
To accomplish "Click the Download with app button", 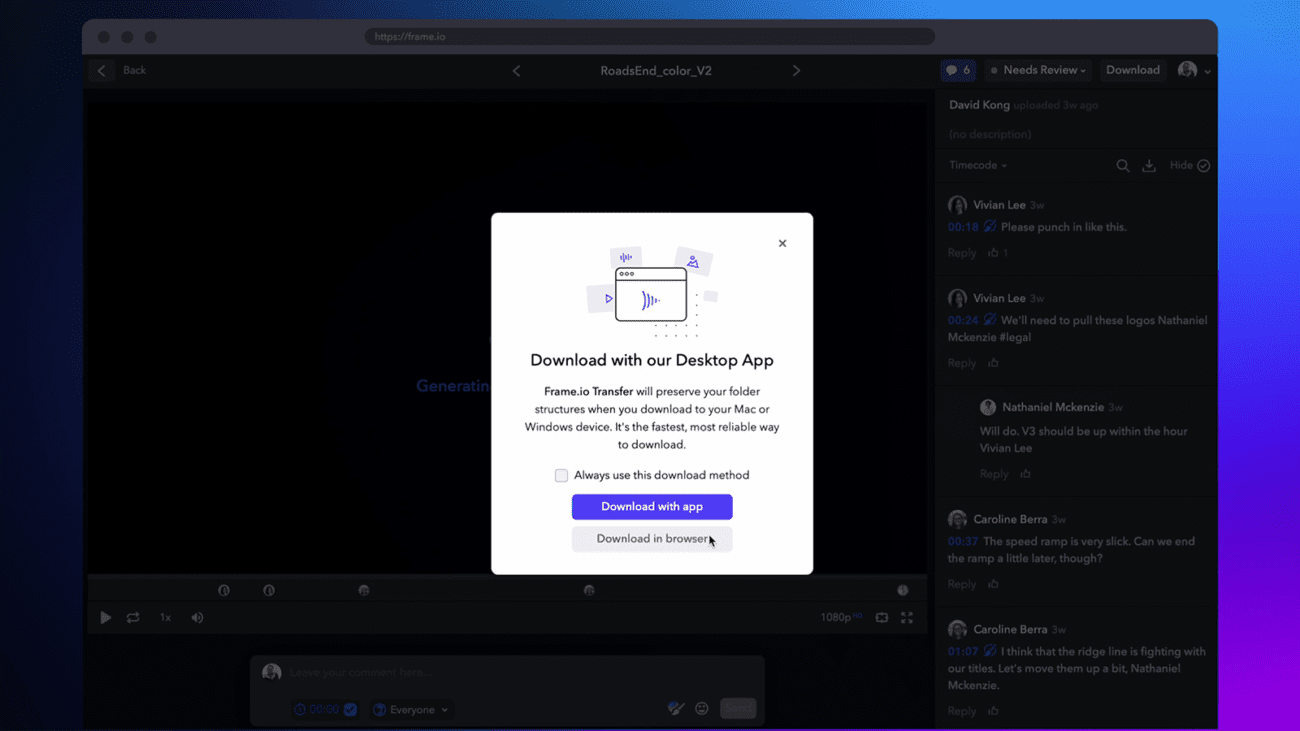I will click(x=652, y=507).
